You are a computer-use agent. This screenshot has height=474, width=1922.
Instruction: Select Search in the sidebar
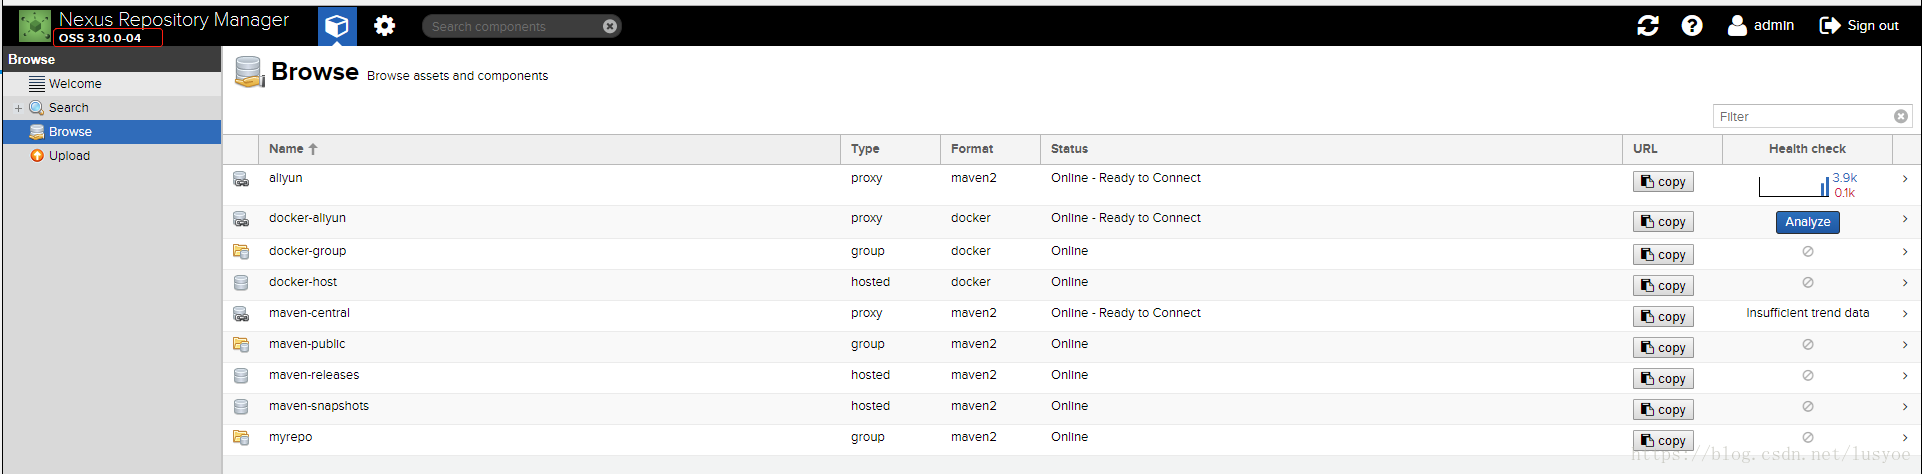pyautogui.click(x=112, y=108)
